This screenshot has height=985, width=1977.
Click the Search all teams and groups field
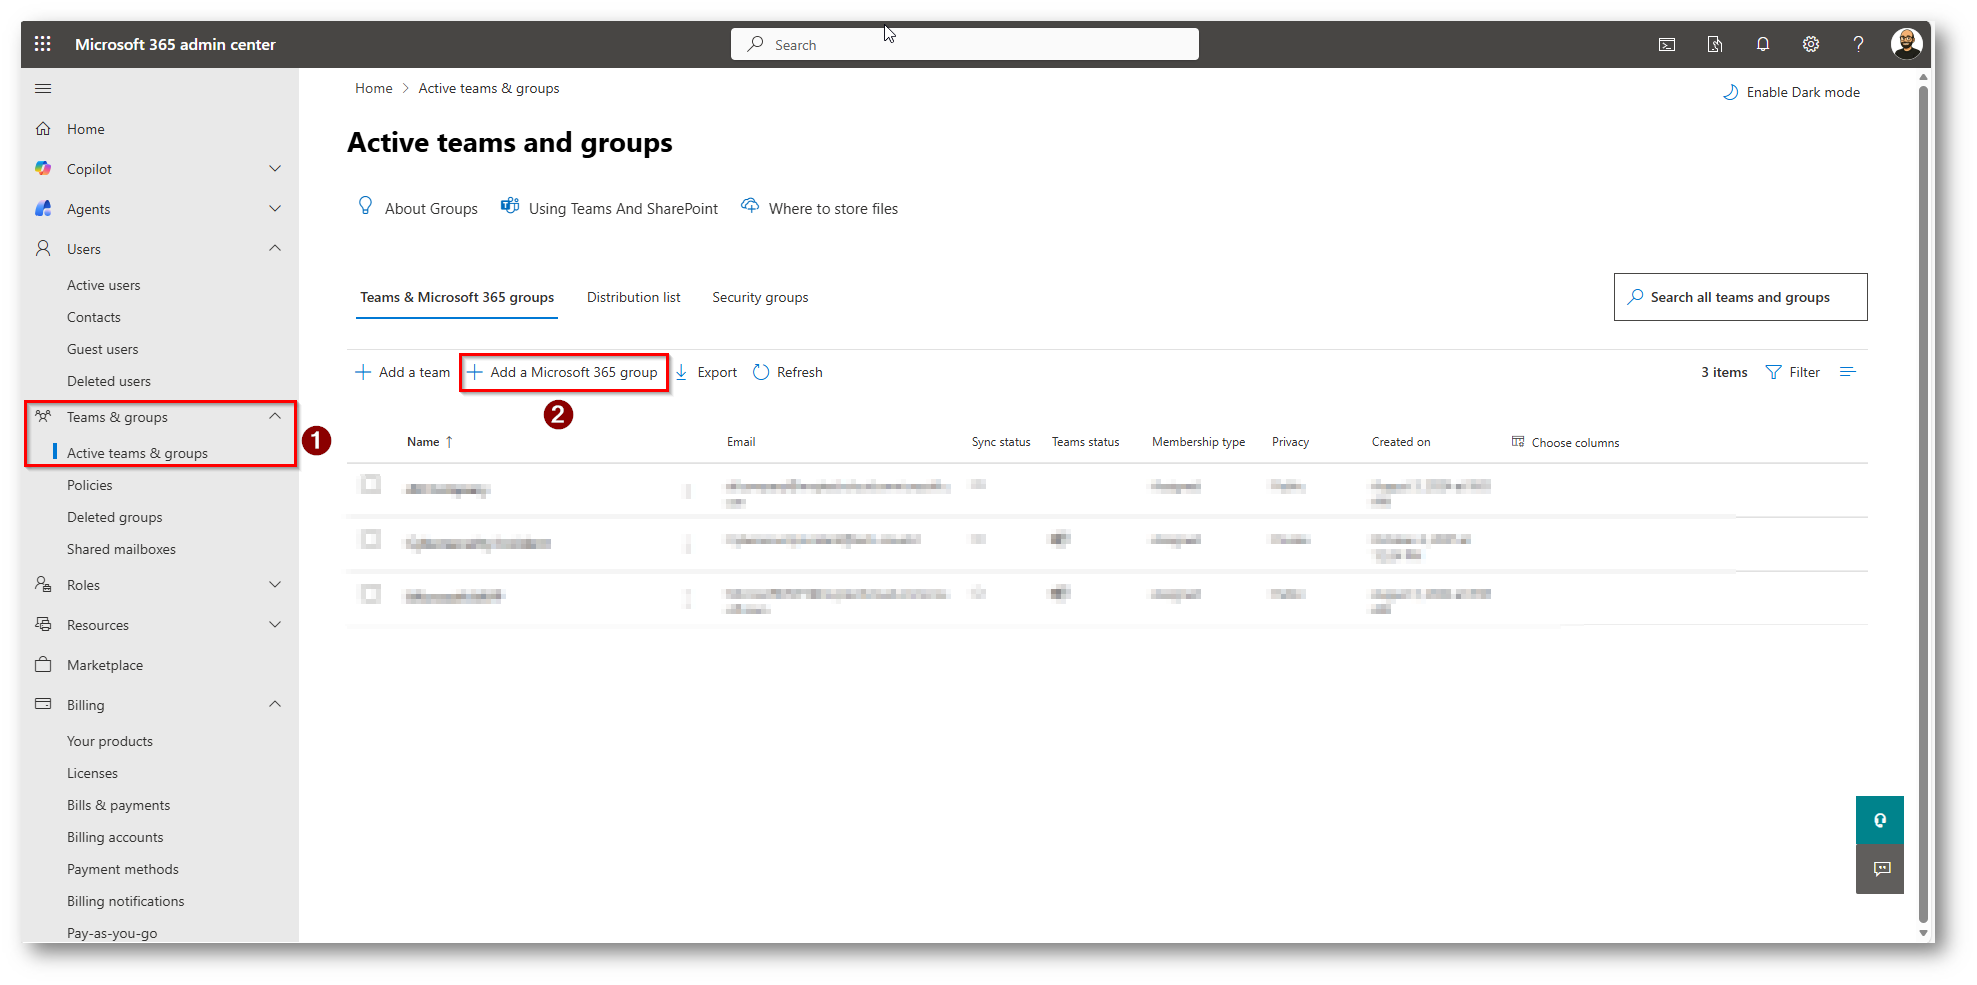coord(1740,297)
